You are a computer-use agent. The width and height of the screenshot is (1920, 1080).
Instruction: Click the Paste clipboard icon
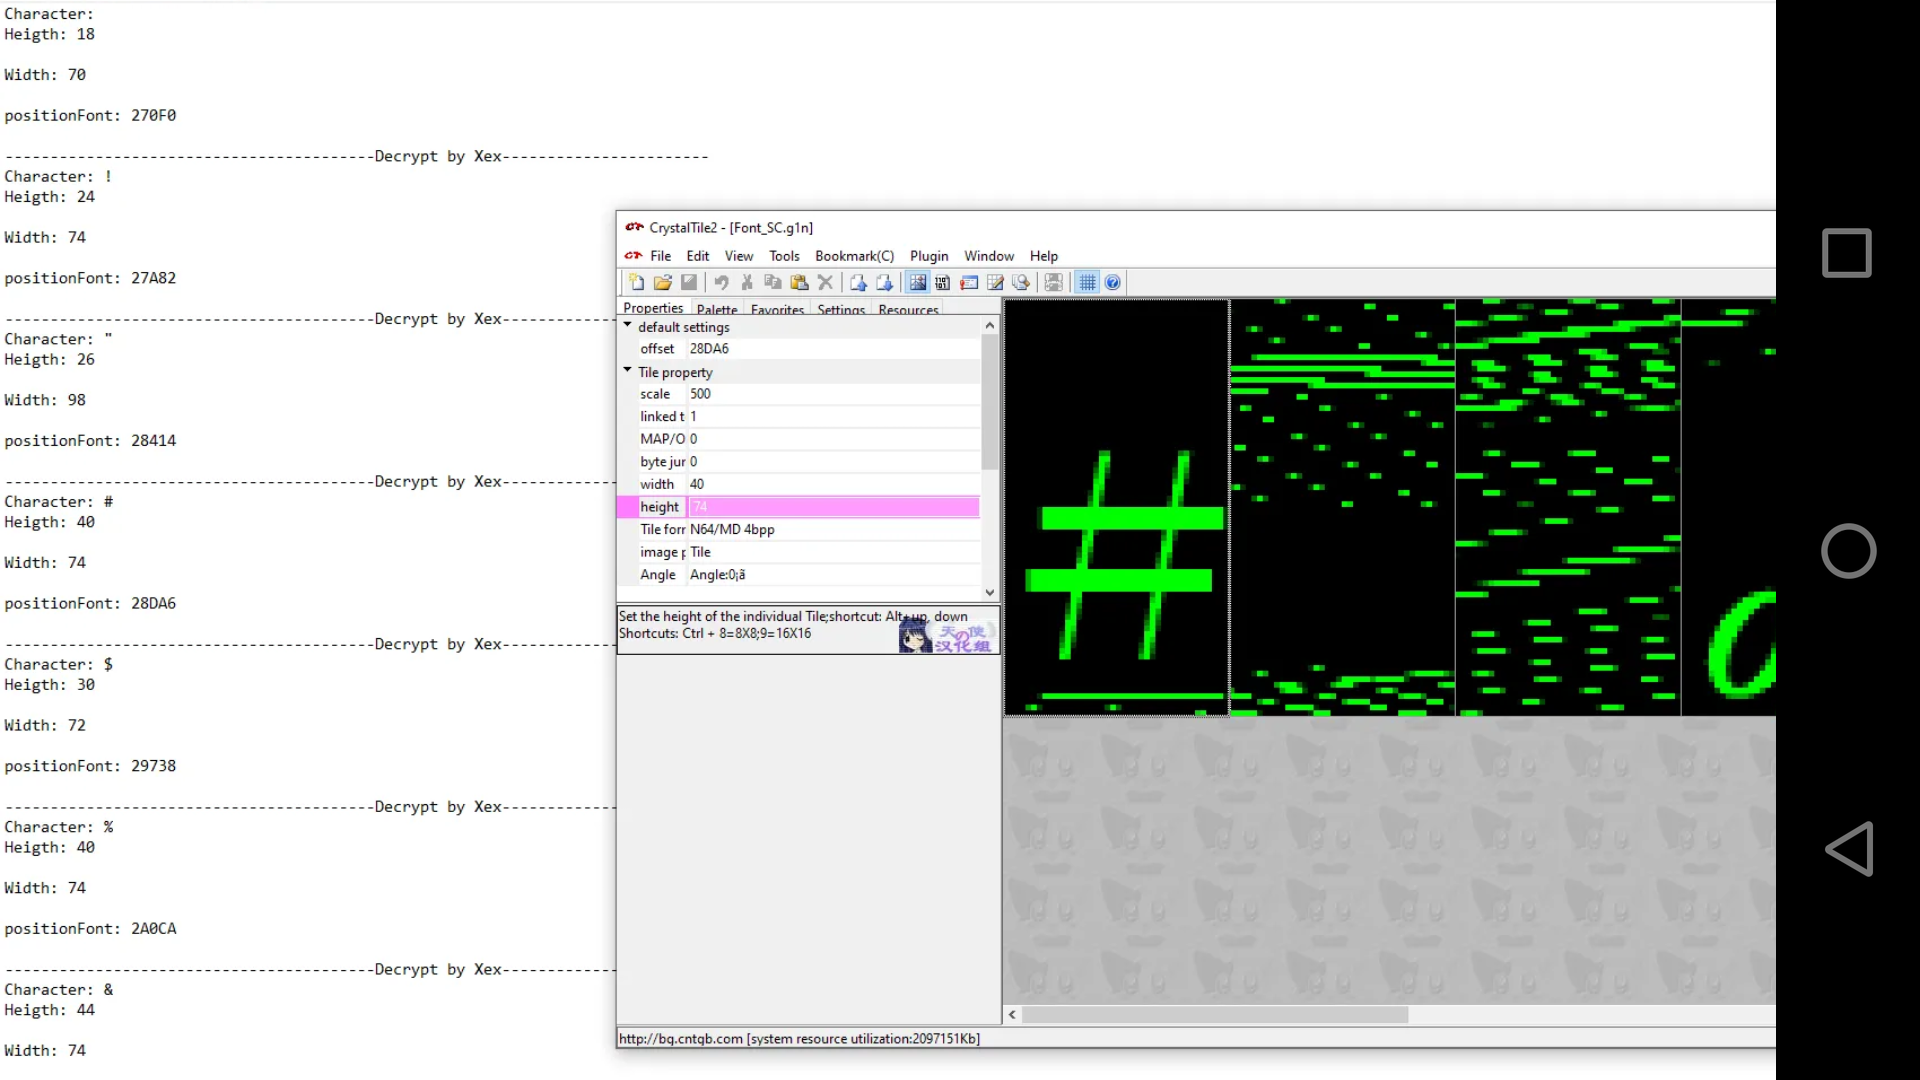799,282
